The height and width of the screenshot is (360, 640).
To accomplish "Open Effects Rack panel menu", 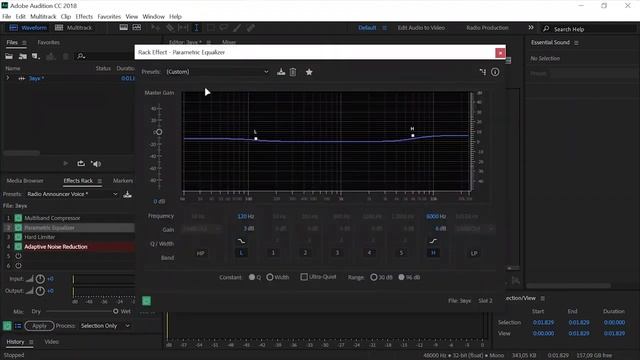I will click(x=100, y=181).
